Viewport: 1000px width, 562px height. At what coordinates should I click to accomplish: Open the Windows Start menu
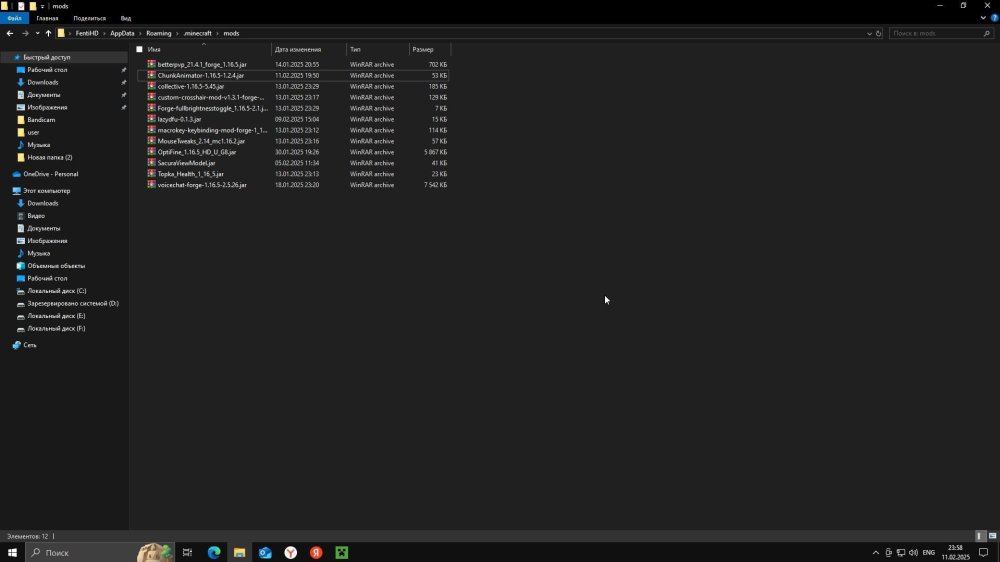[x=12, y=552]
